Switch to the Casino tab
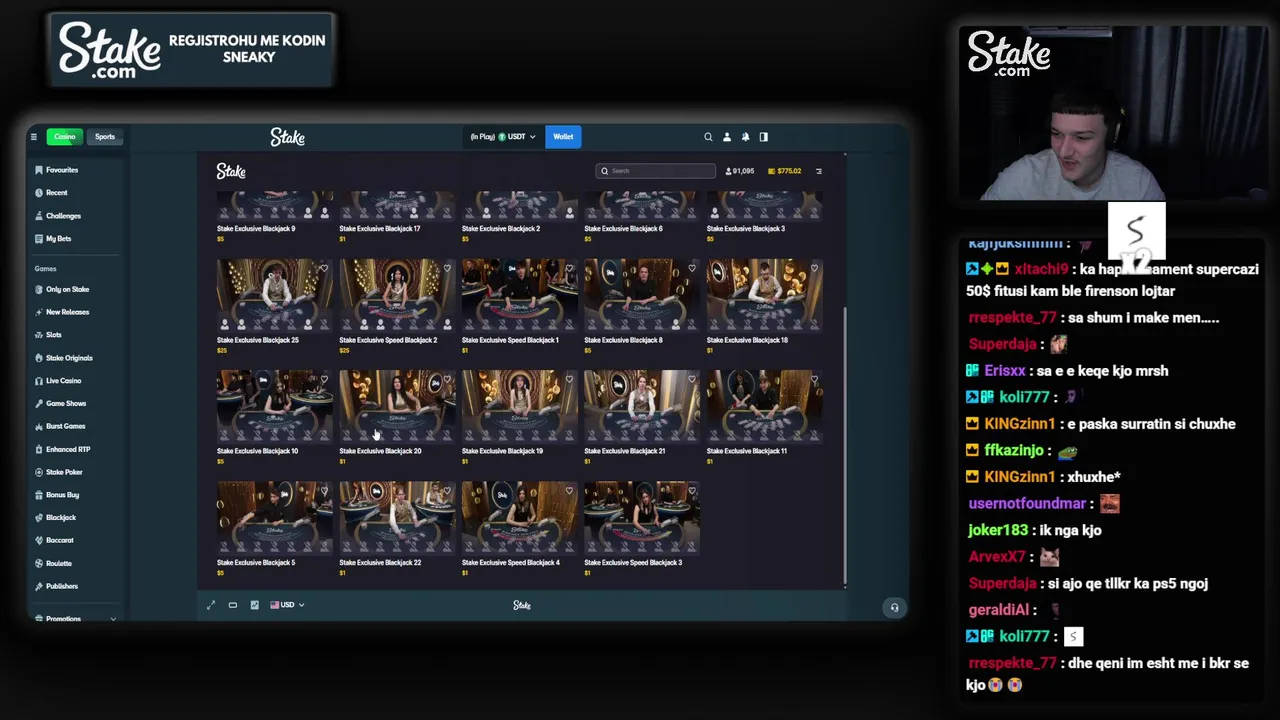Screen dimensions: 1280x720 pos(65,137)
